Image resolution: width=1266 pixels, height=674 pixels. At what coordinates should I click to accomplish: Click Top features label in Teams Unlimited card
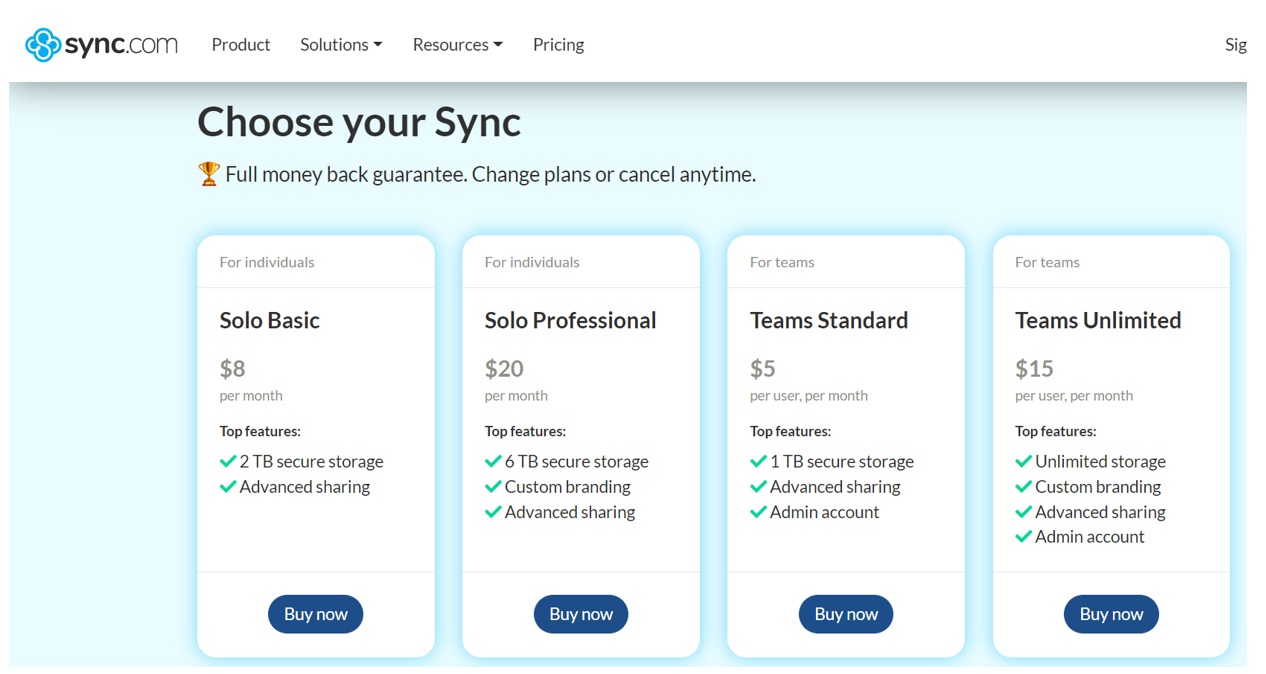[x=1055, y=432]
